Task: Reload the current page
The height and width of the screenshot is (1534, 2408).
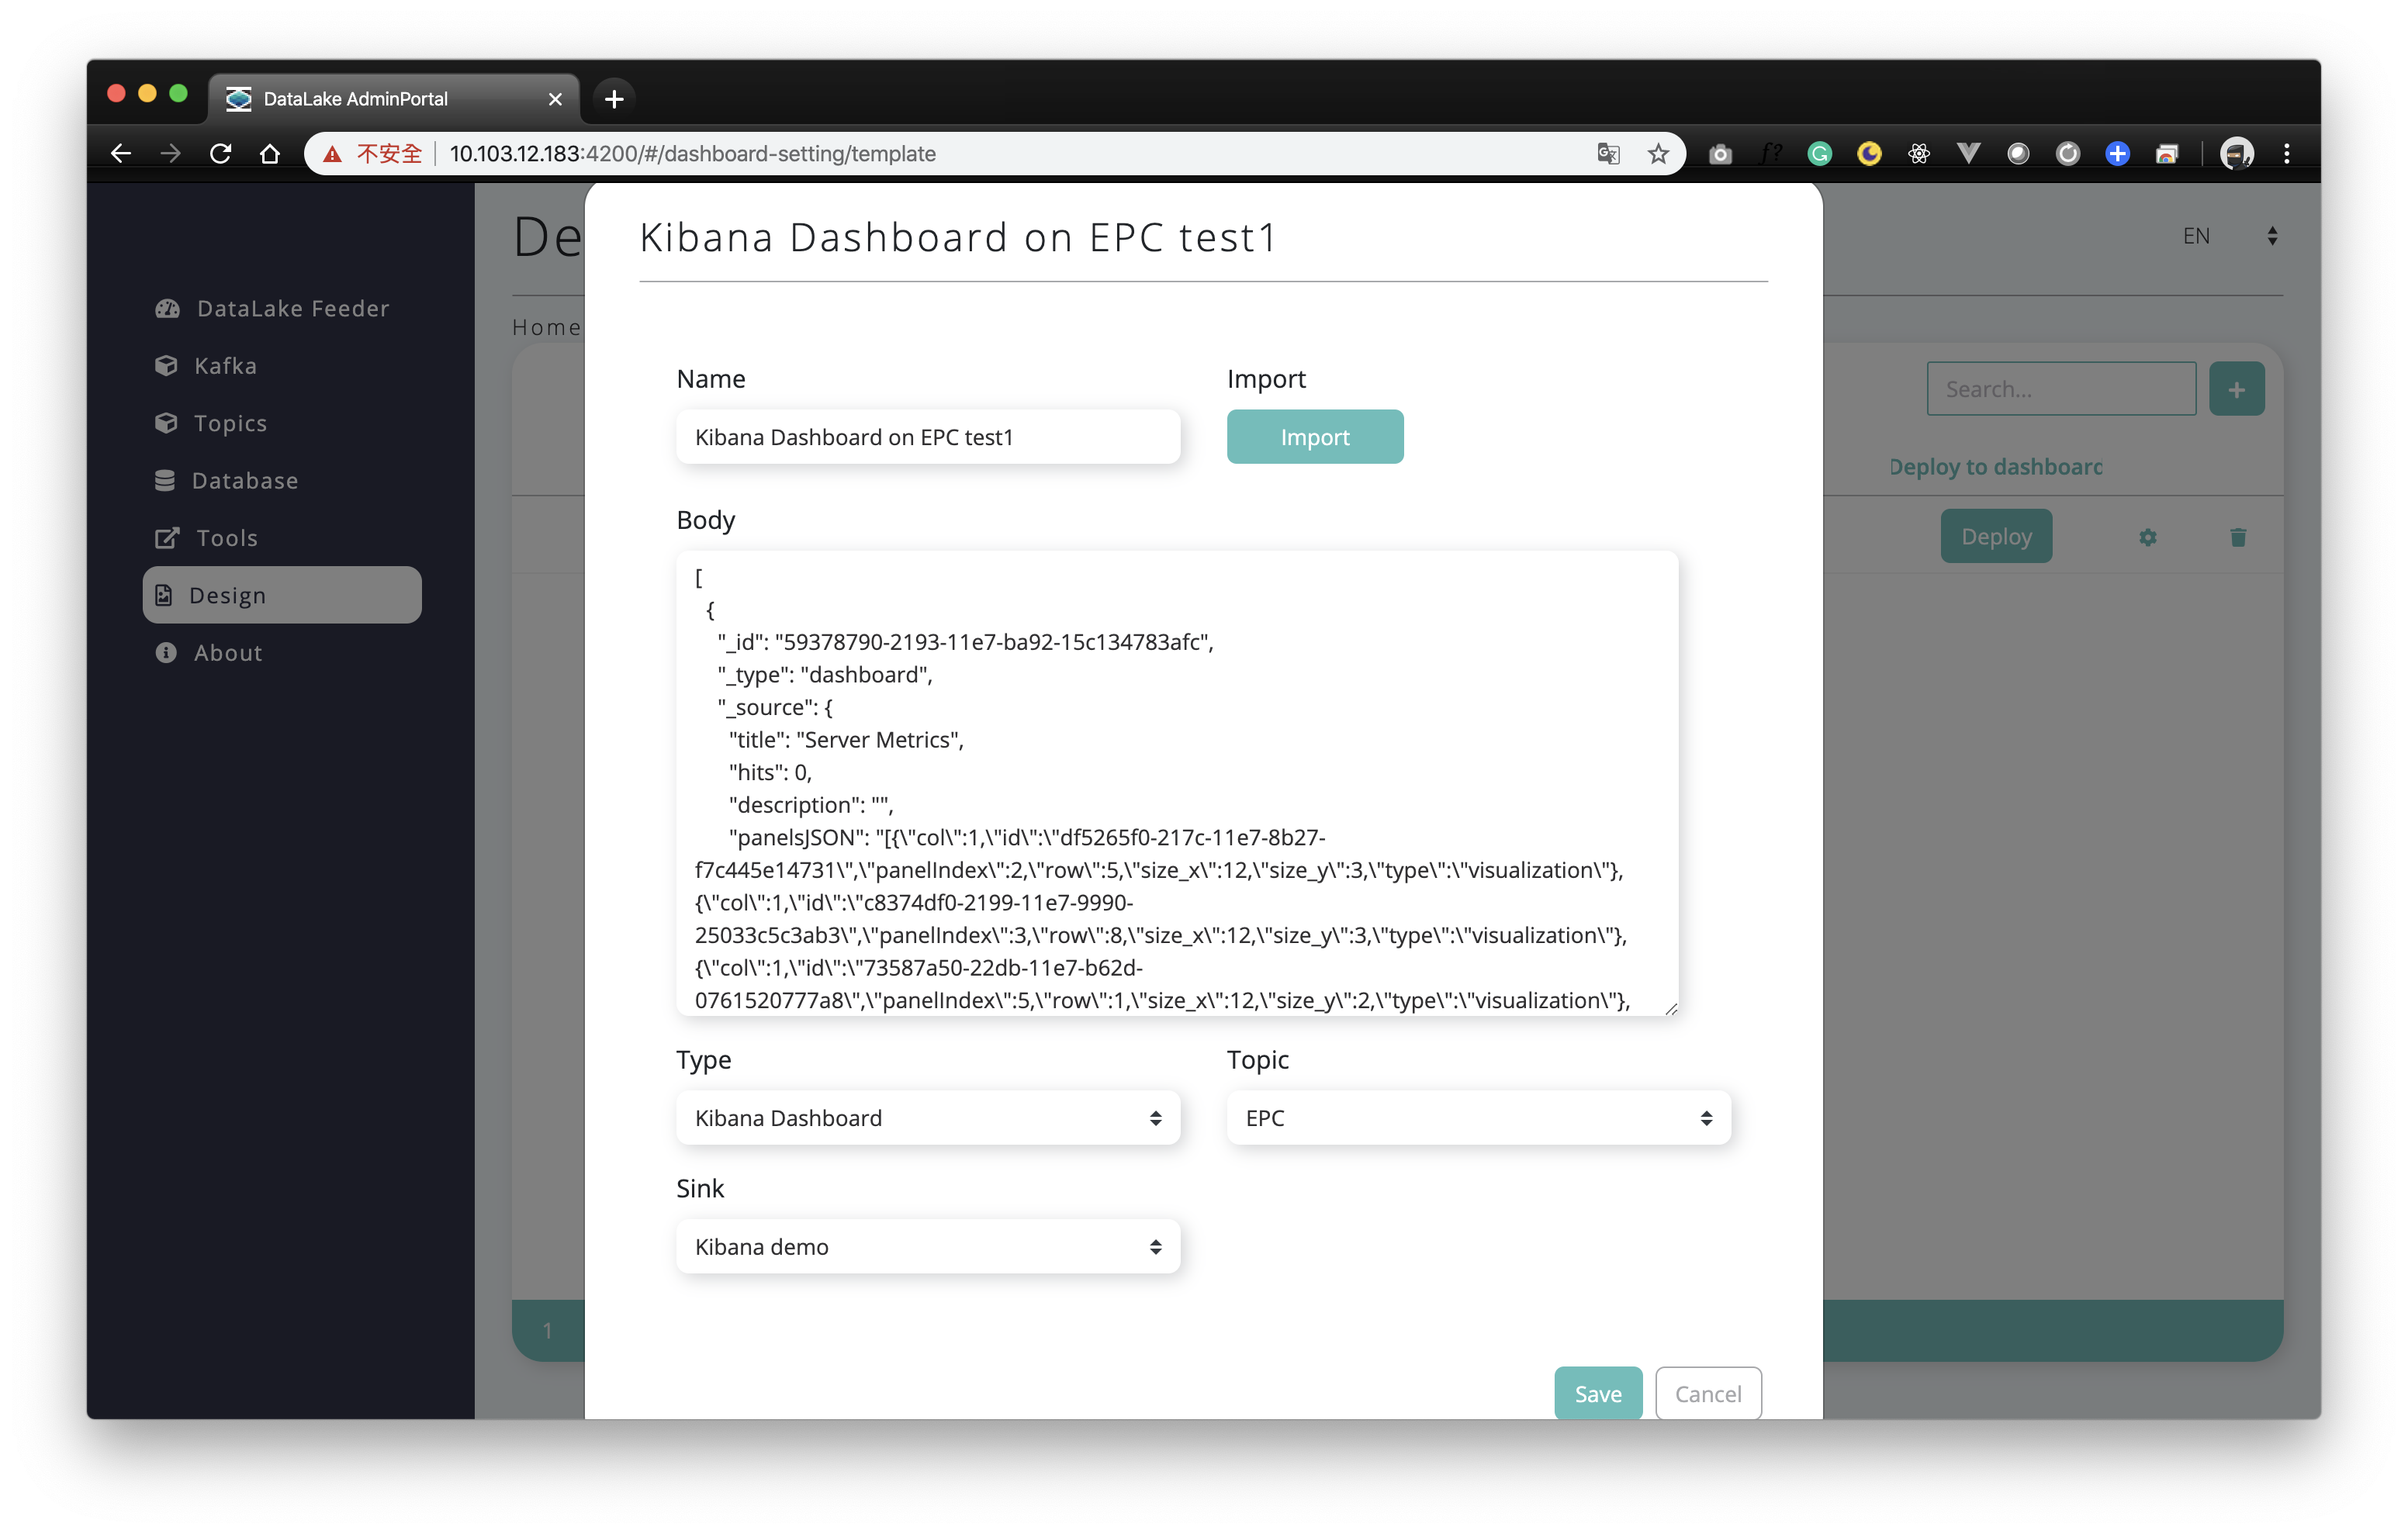Action: point(221,153)
